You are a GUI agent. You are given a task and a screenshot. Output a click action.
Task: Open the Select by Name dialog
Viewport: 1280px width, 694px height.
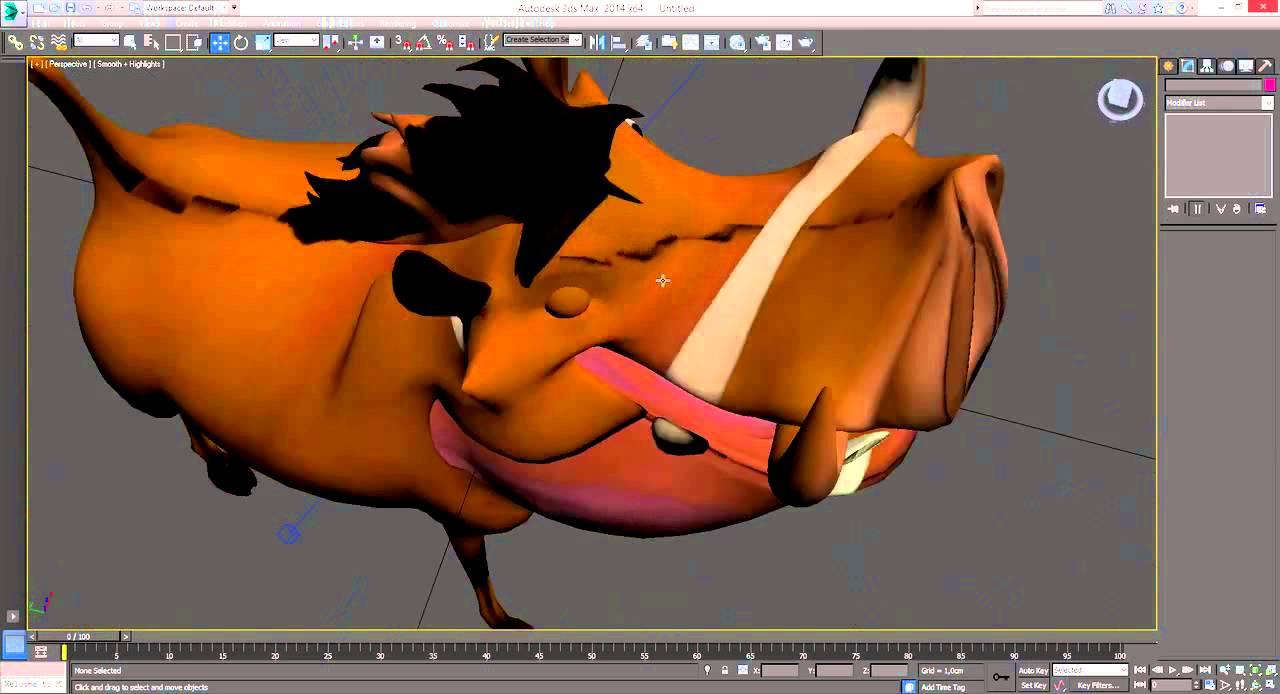pos(151,42)
